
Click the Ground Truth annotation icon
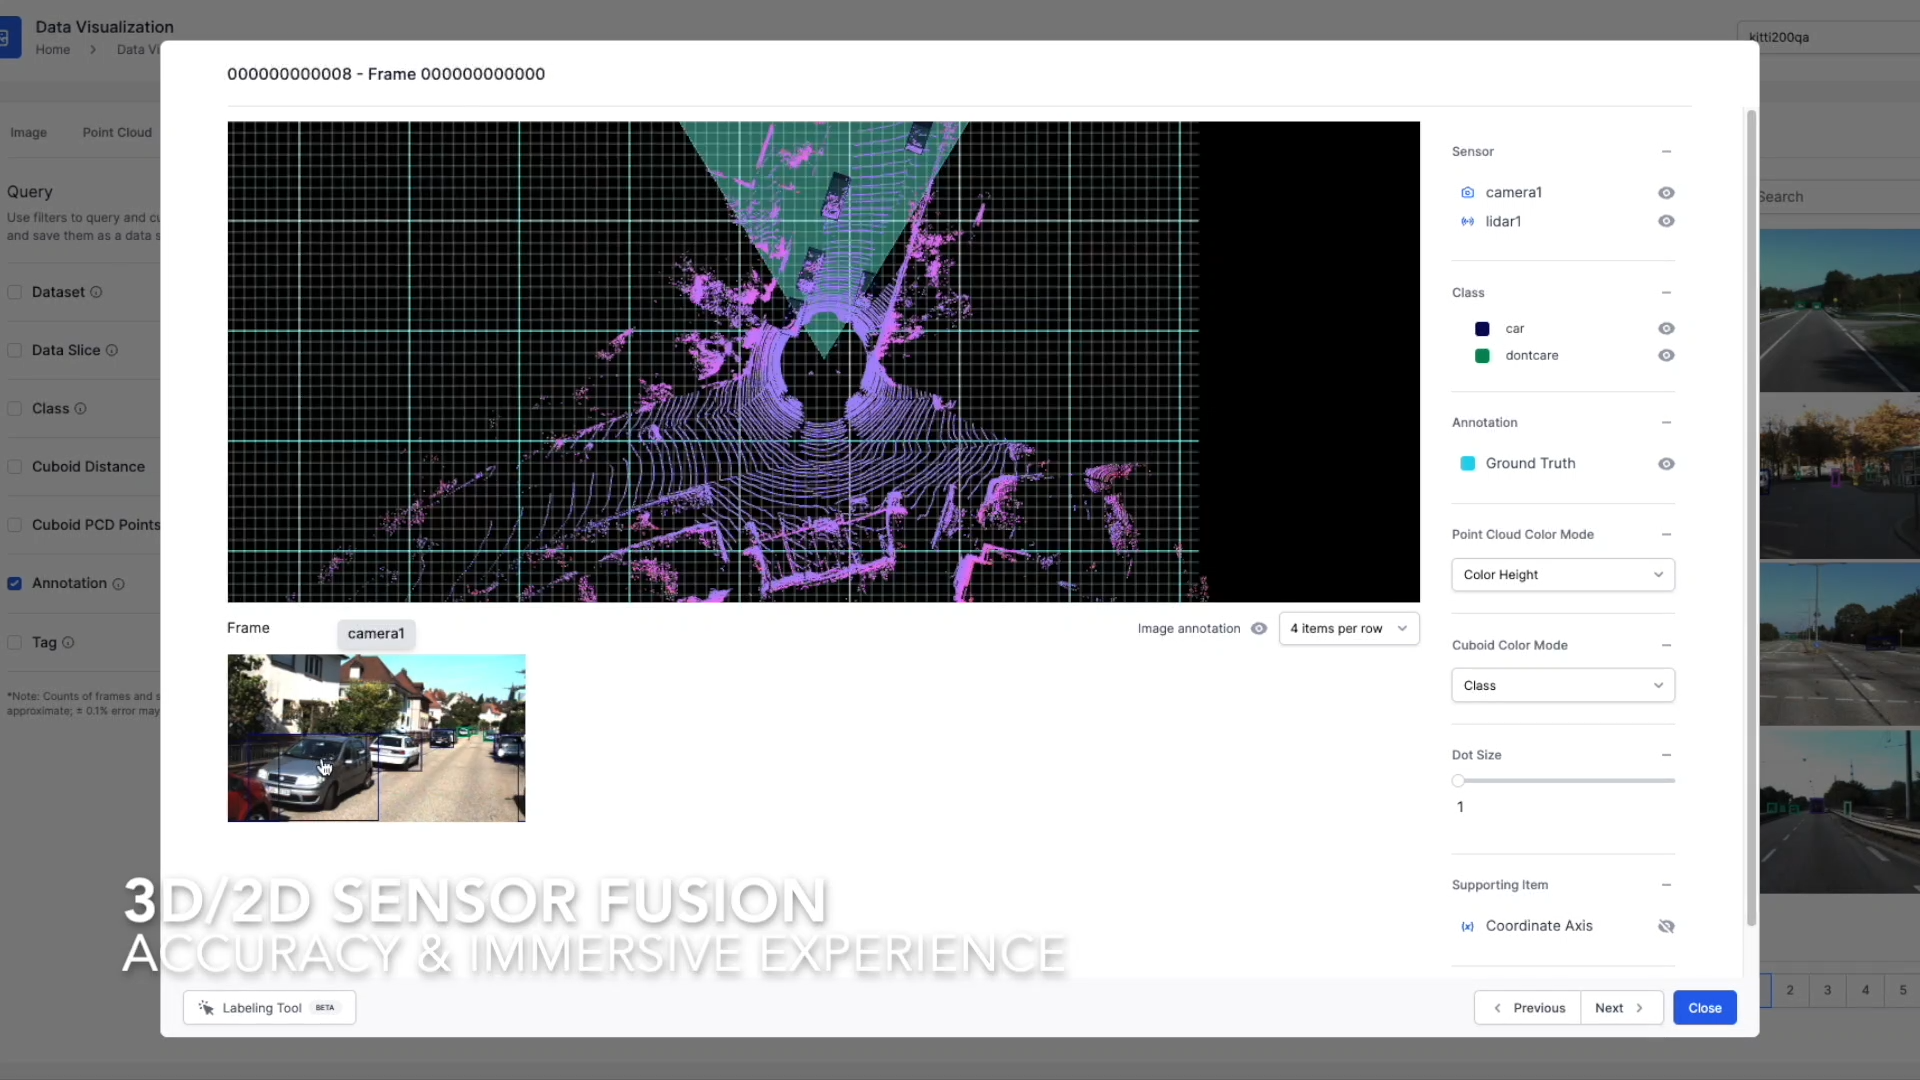coord(1468,463)
